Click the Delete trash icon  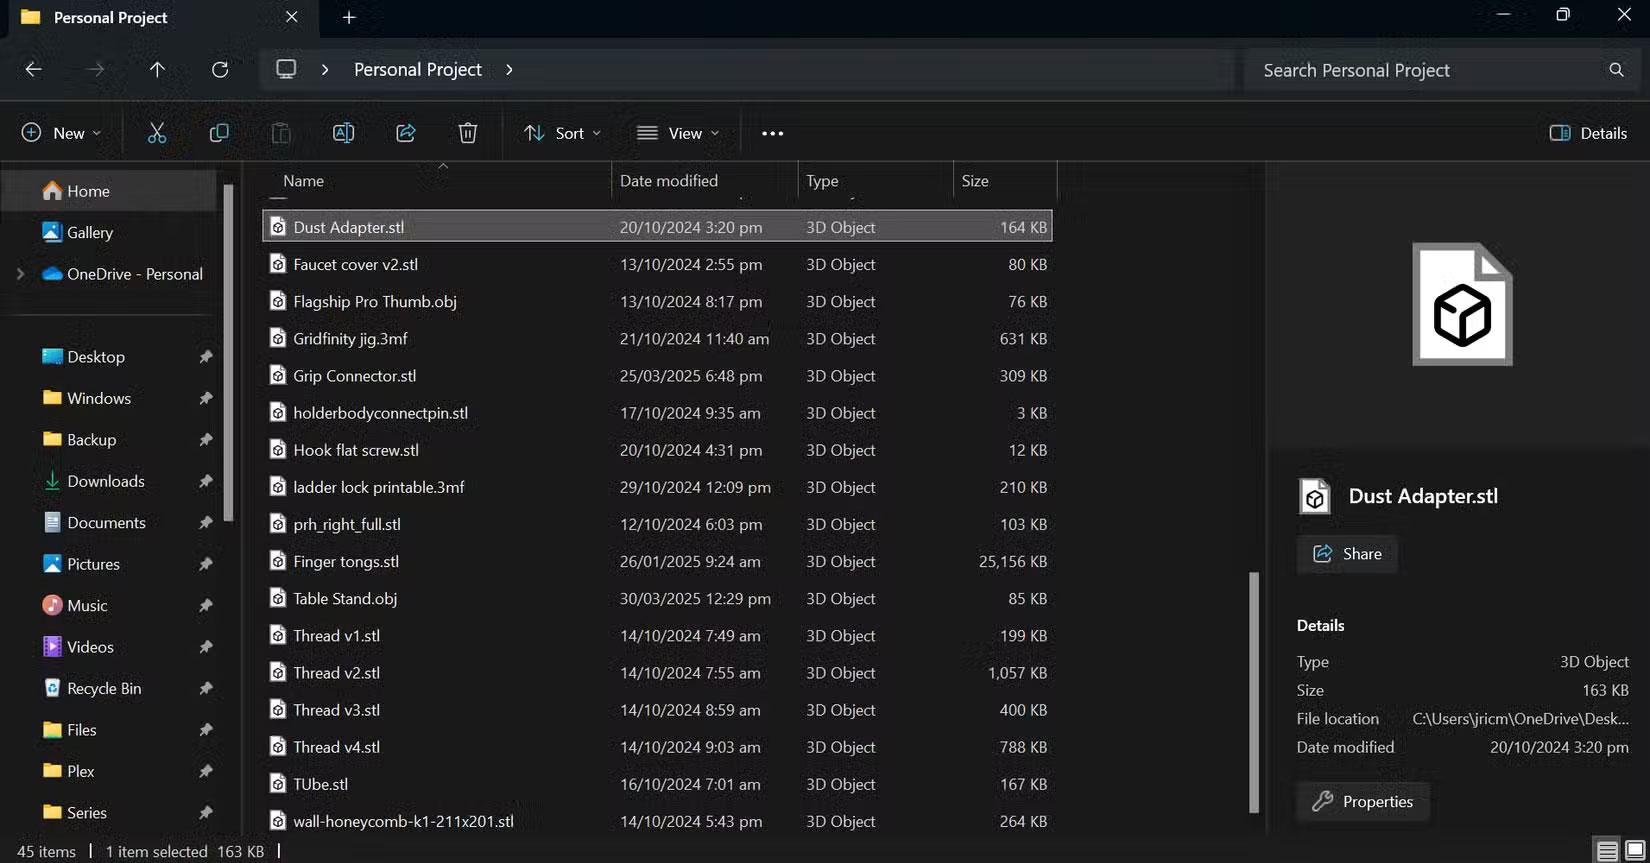(x=467, y=133)
